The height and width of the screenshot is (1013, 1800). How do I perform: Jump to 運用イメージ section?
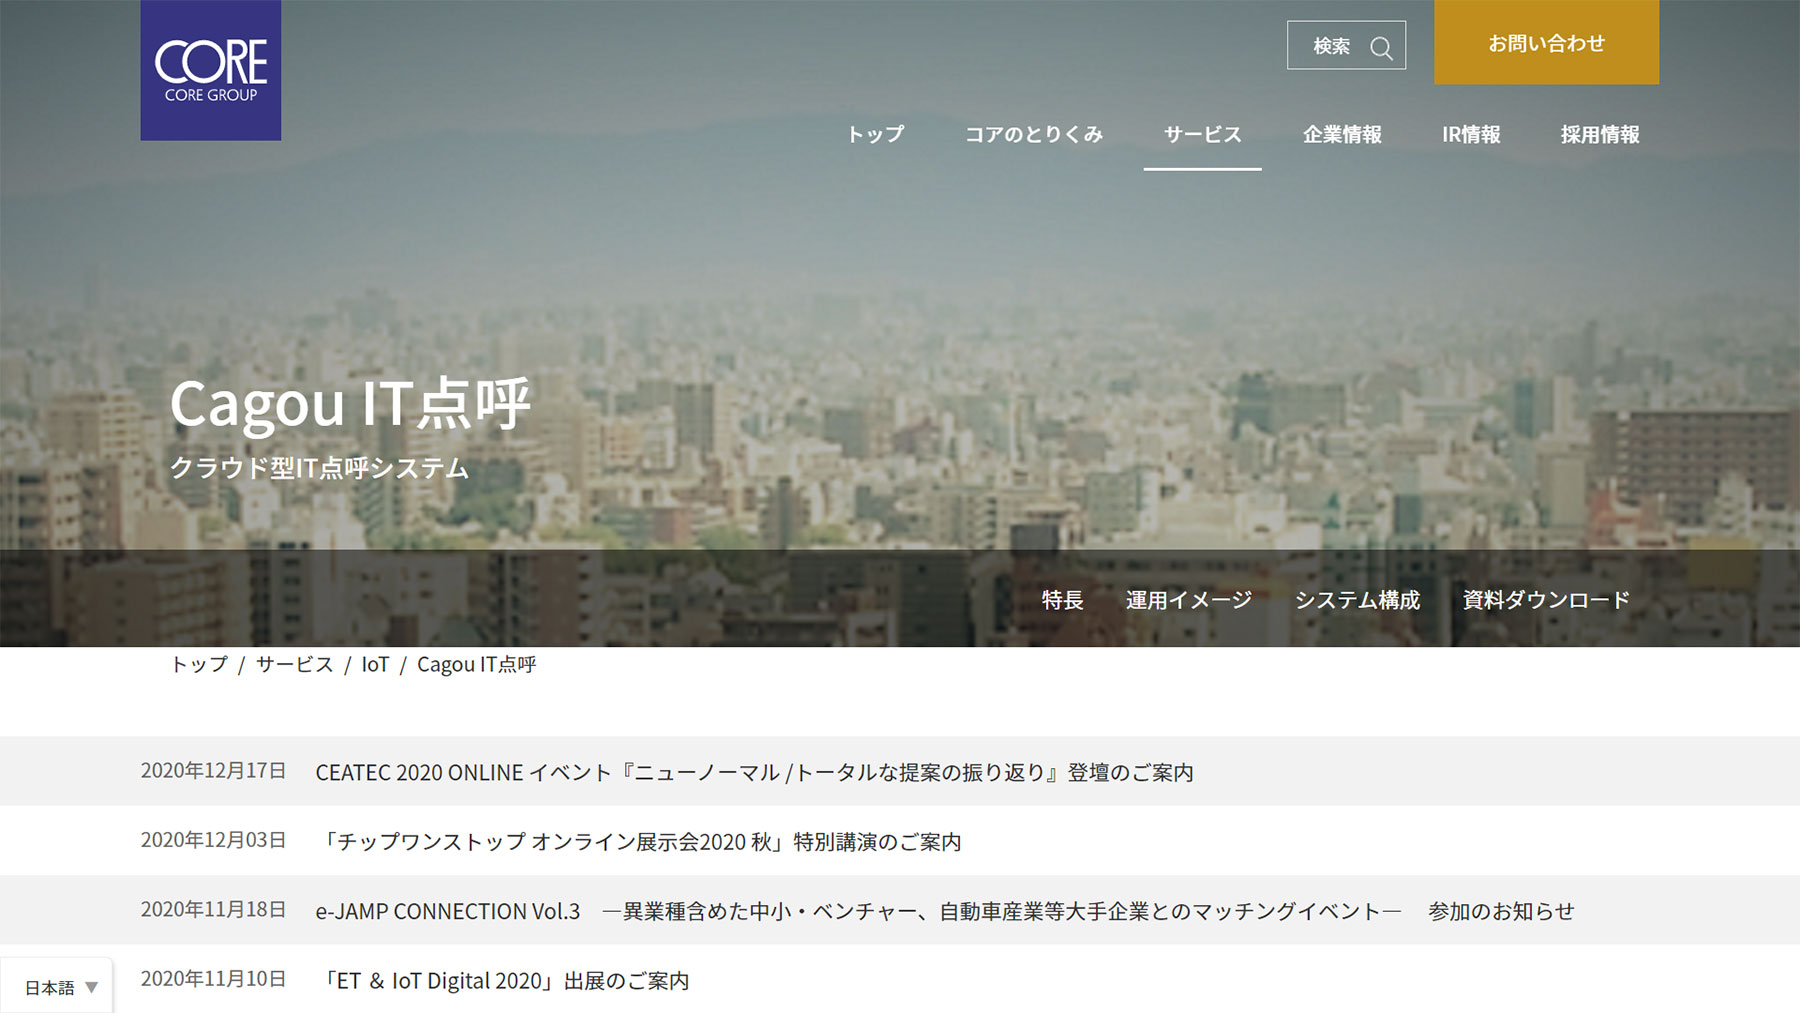point(1189,599)
